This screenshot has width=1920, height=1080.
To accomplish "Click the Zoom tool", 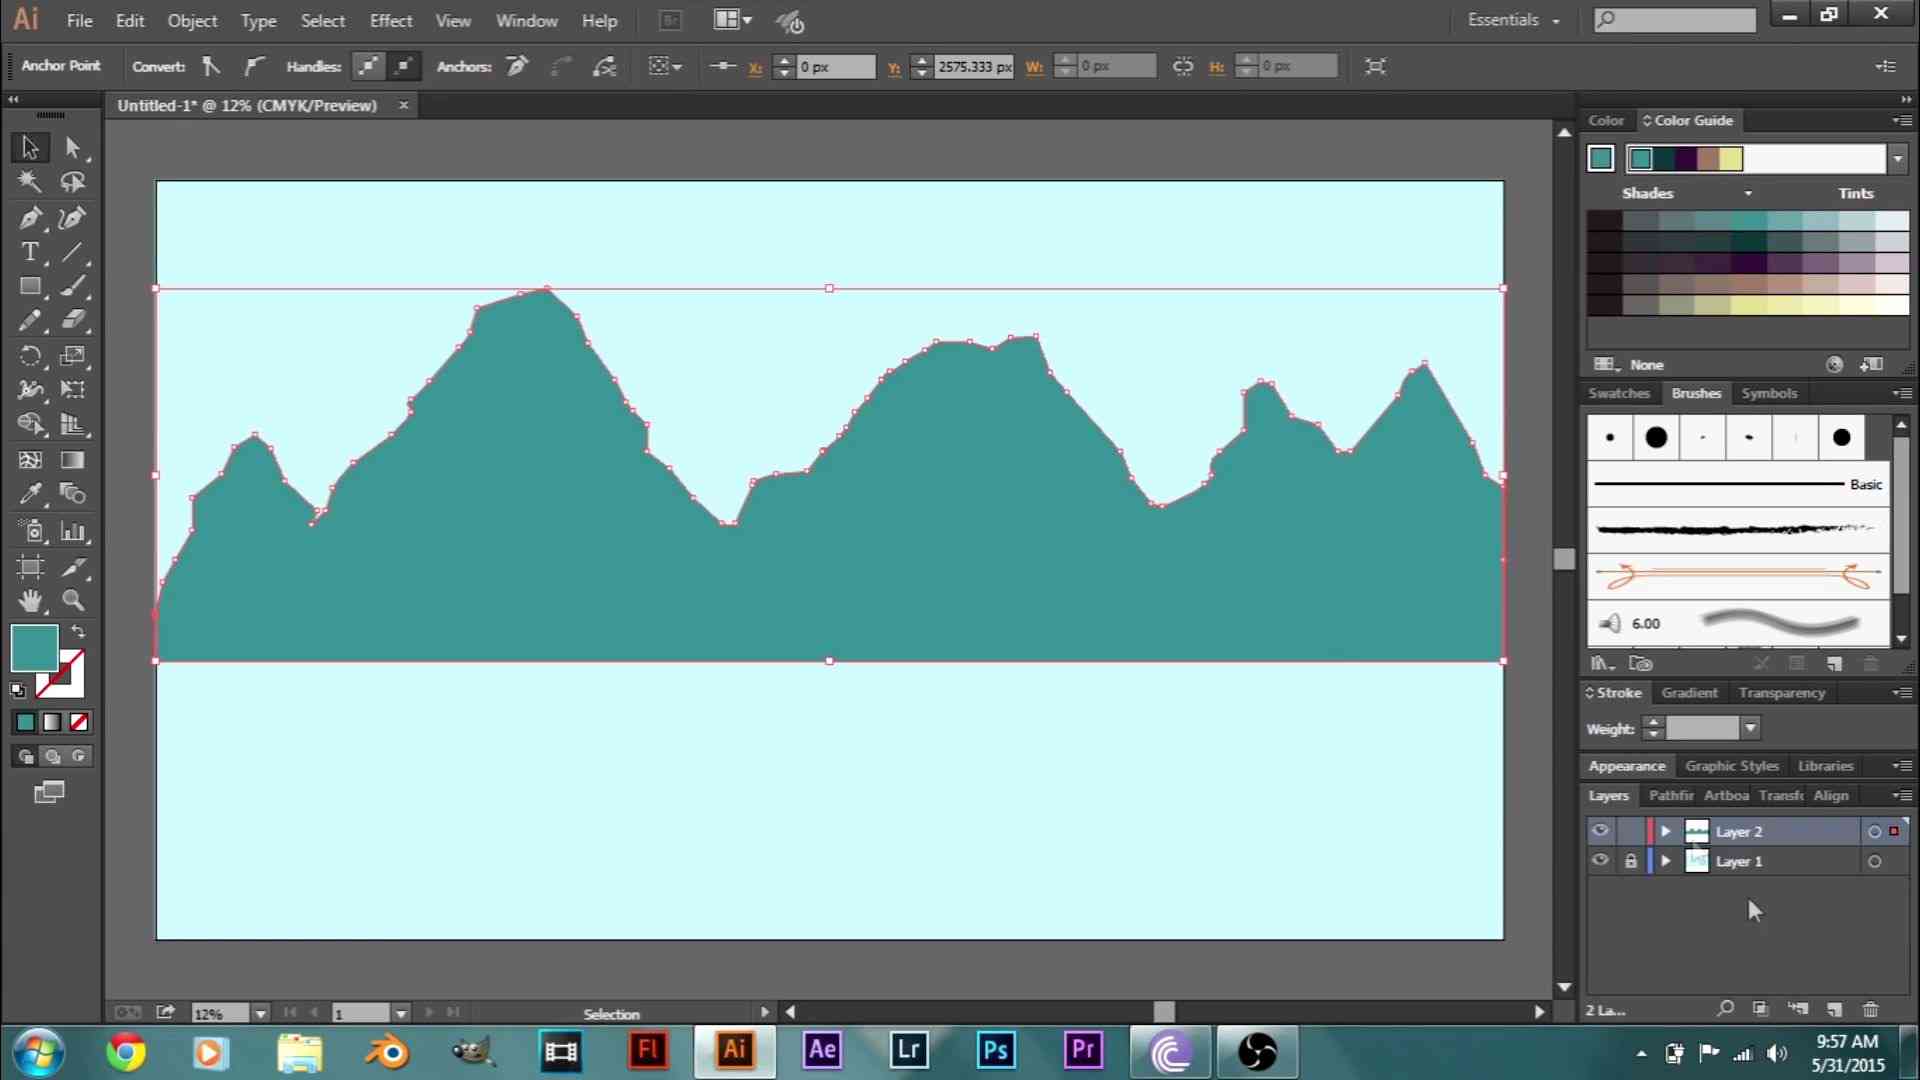I will pyautogui.click(x=73, y=601).
